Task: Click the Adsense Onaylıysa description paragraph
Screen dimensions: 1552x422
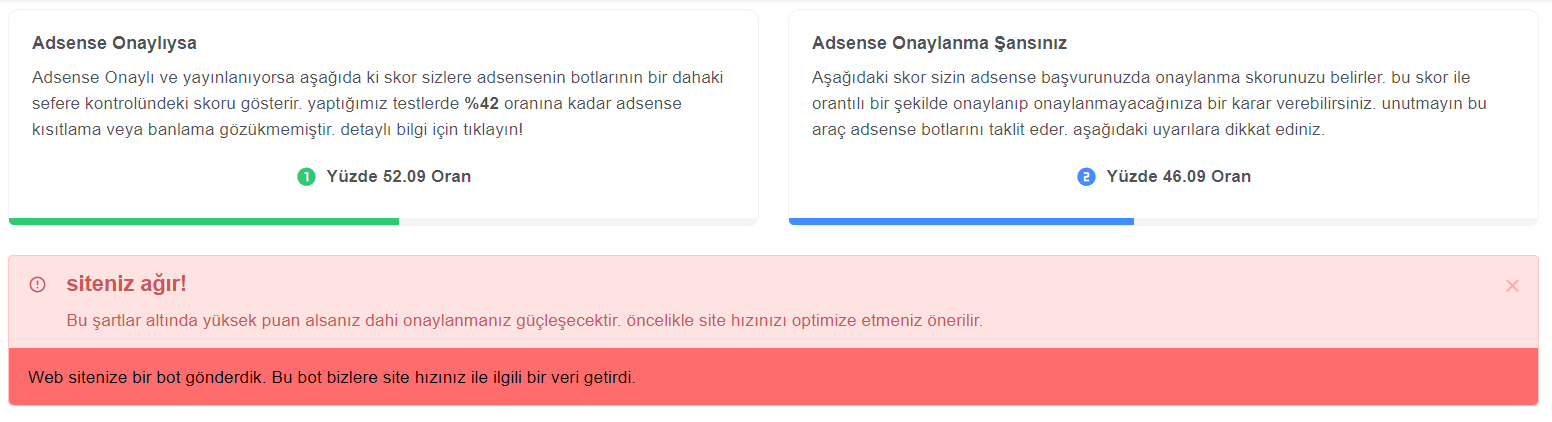Action: 378,104
